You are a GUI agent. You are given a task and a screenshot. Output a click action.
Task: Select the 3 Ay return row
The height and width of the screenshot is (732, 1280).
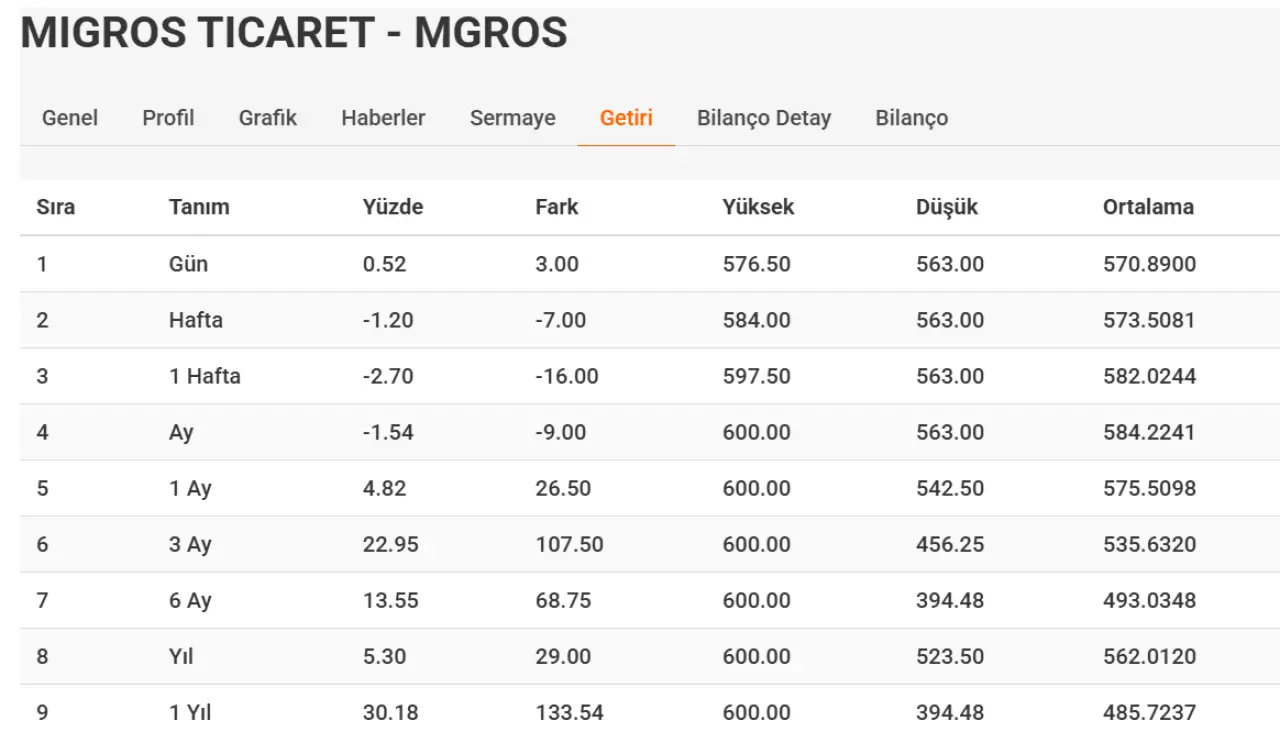(x=650, y=544)
